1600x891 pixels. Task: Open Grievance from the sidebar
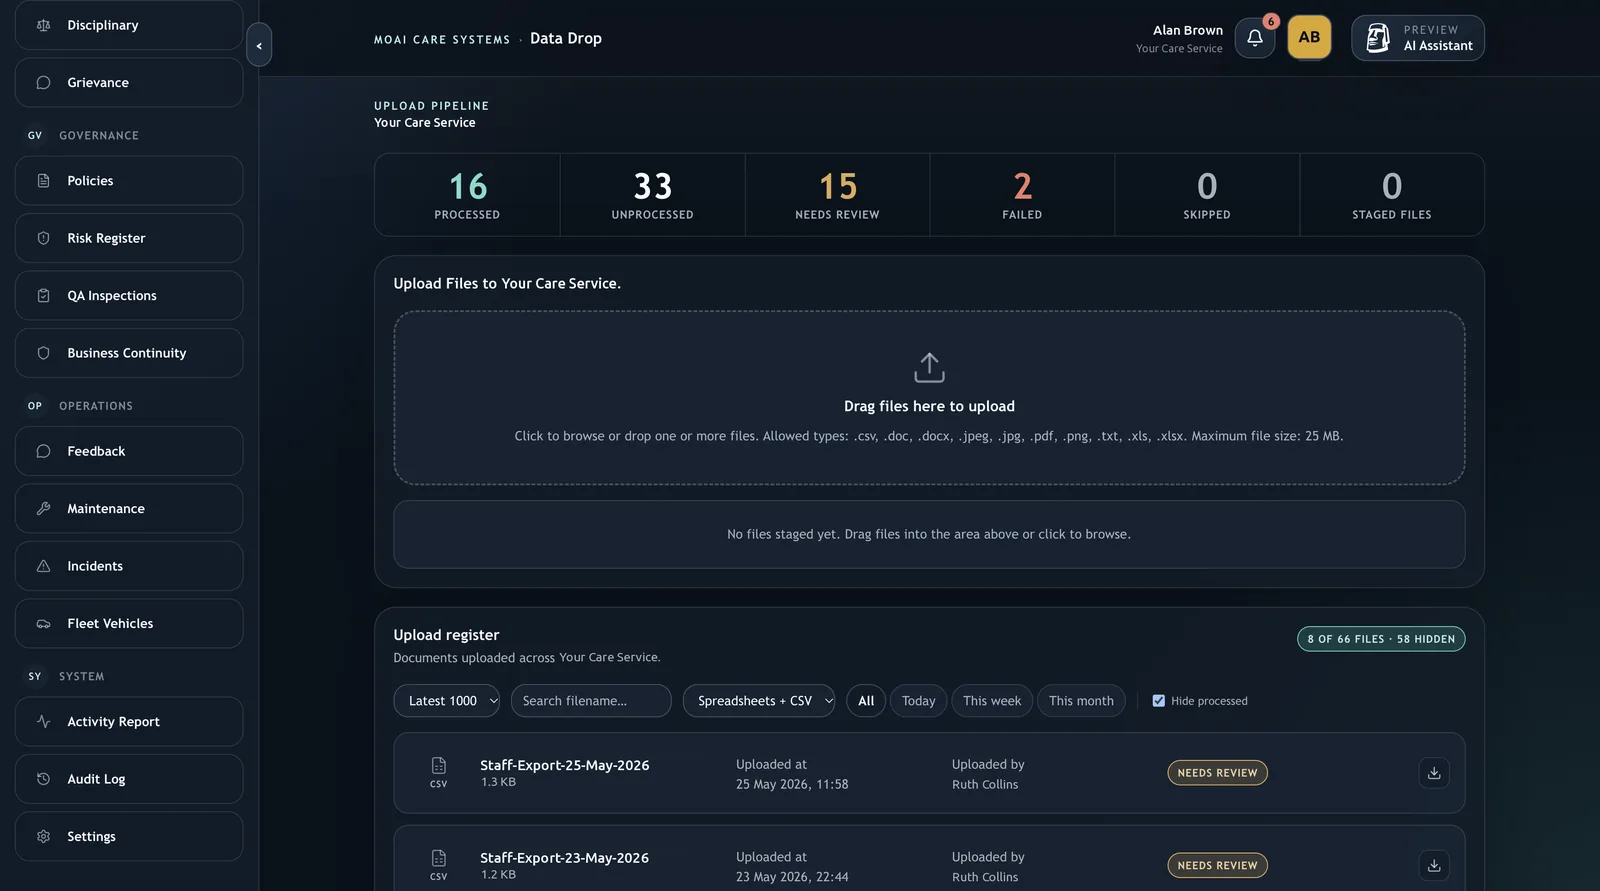tap(129, 83)
